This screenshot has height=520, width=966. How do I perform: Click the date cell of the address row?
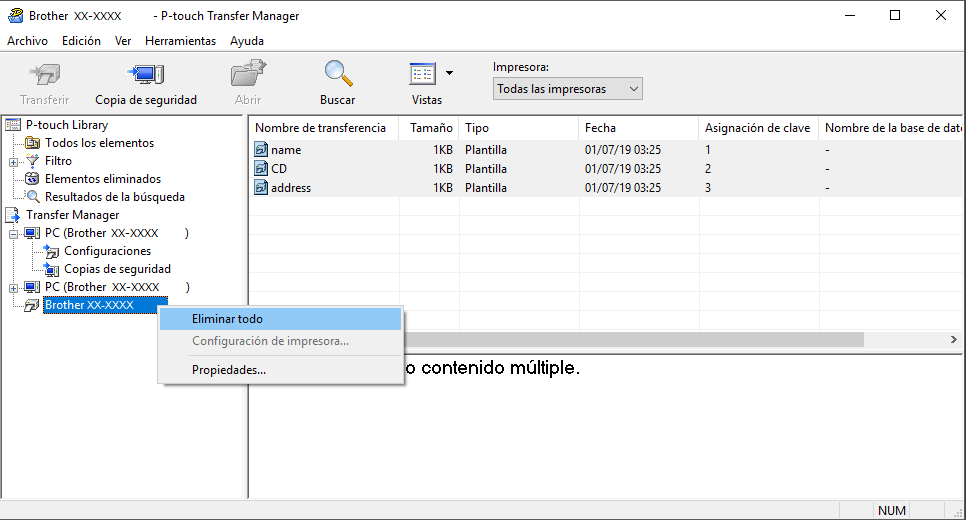pyautogui.click(x=623, y=188)
